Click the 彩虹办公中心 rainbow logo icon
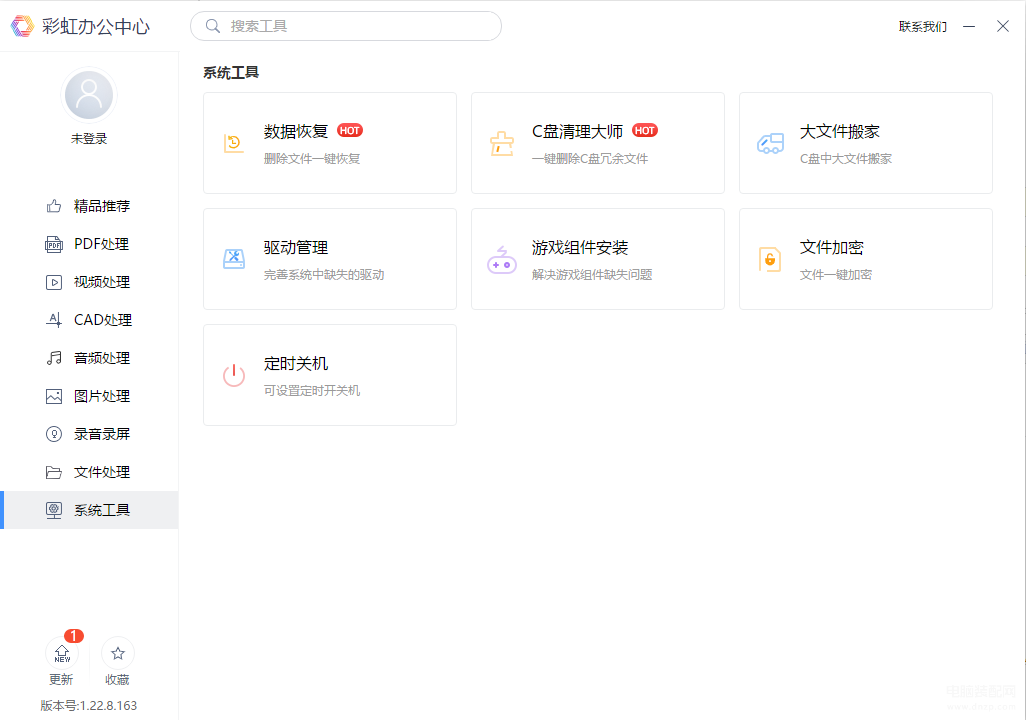Image resolution: width=1026 pixels, height=720 pixels. click(22, 26)
